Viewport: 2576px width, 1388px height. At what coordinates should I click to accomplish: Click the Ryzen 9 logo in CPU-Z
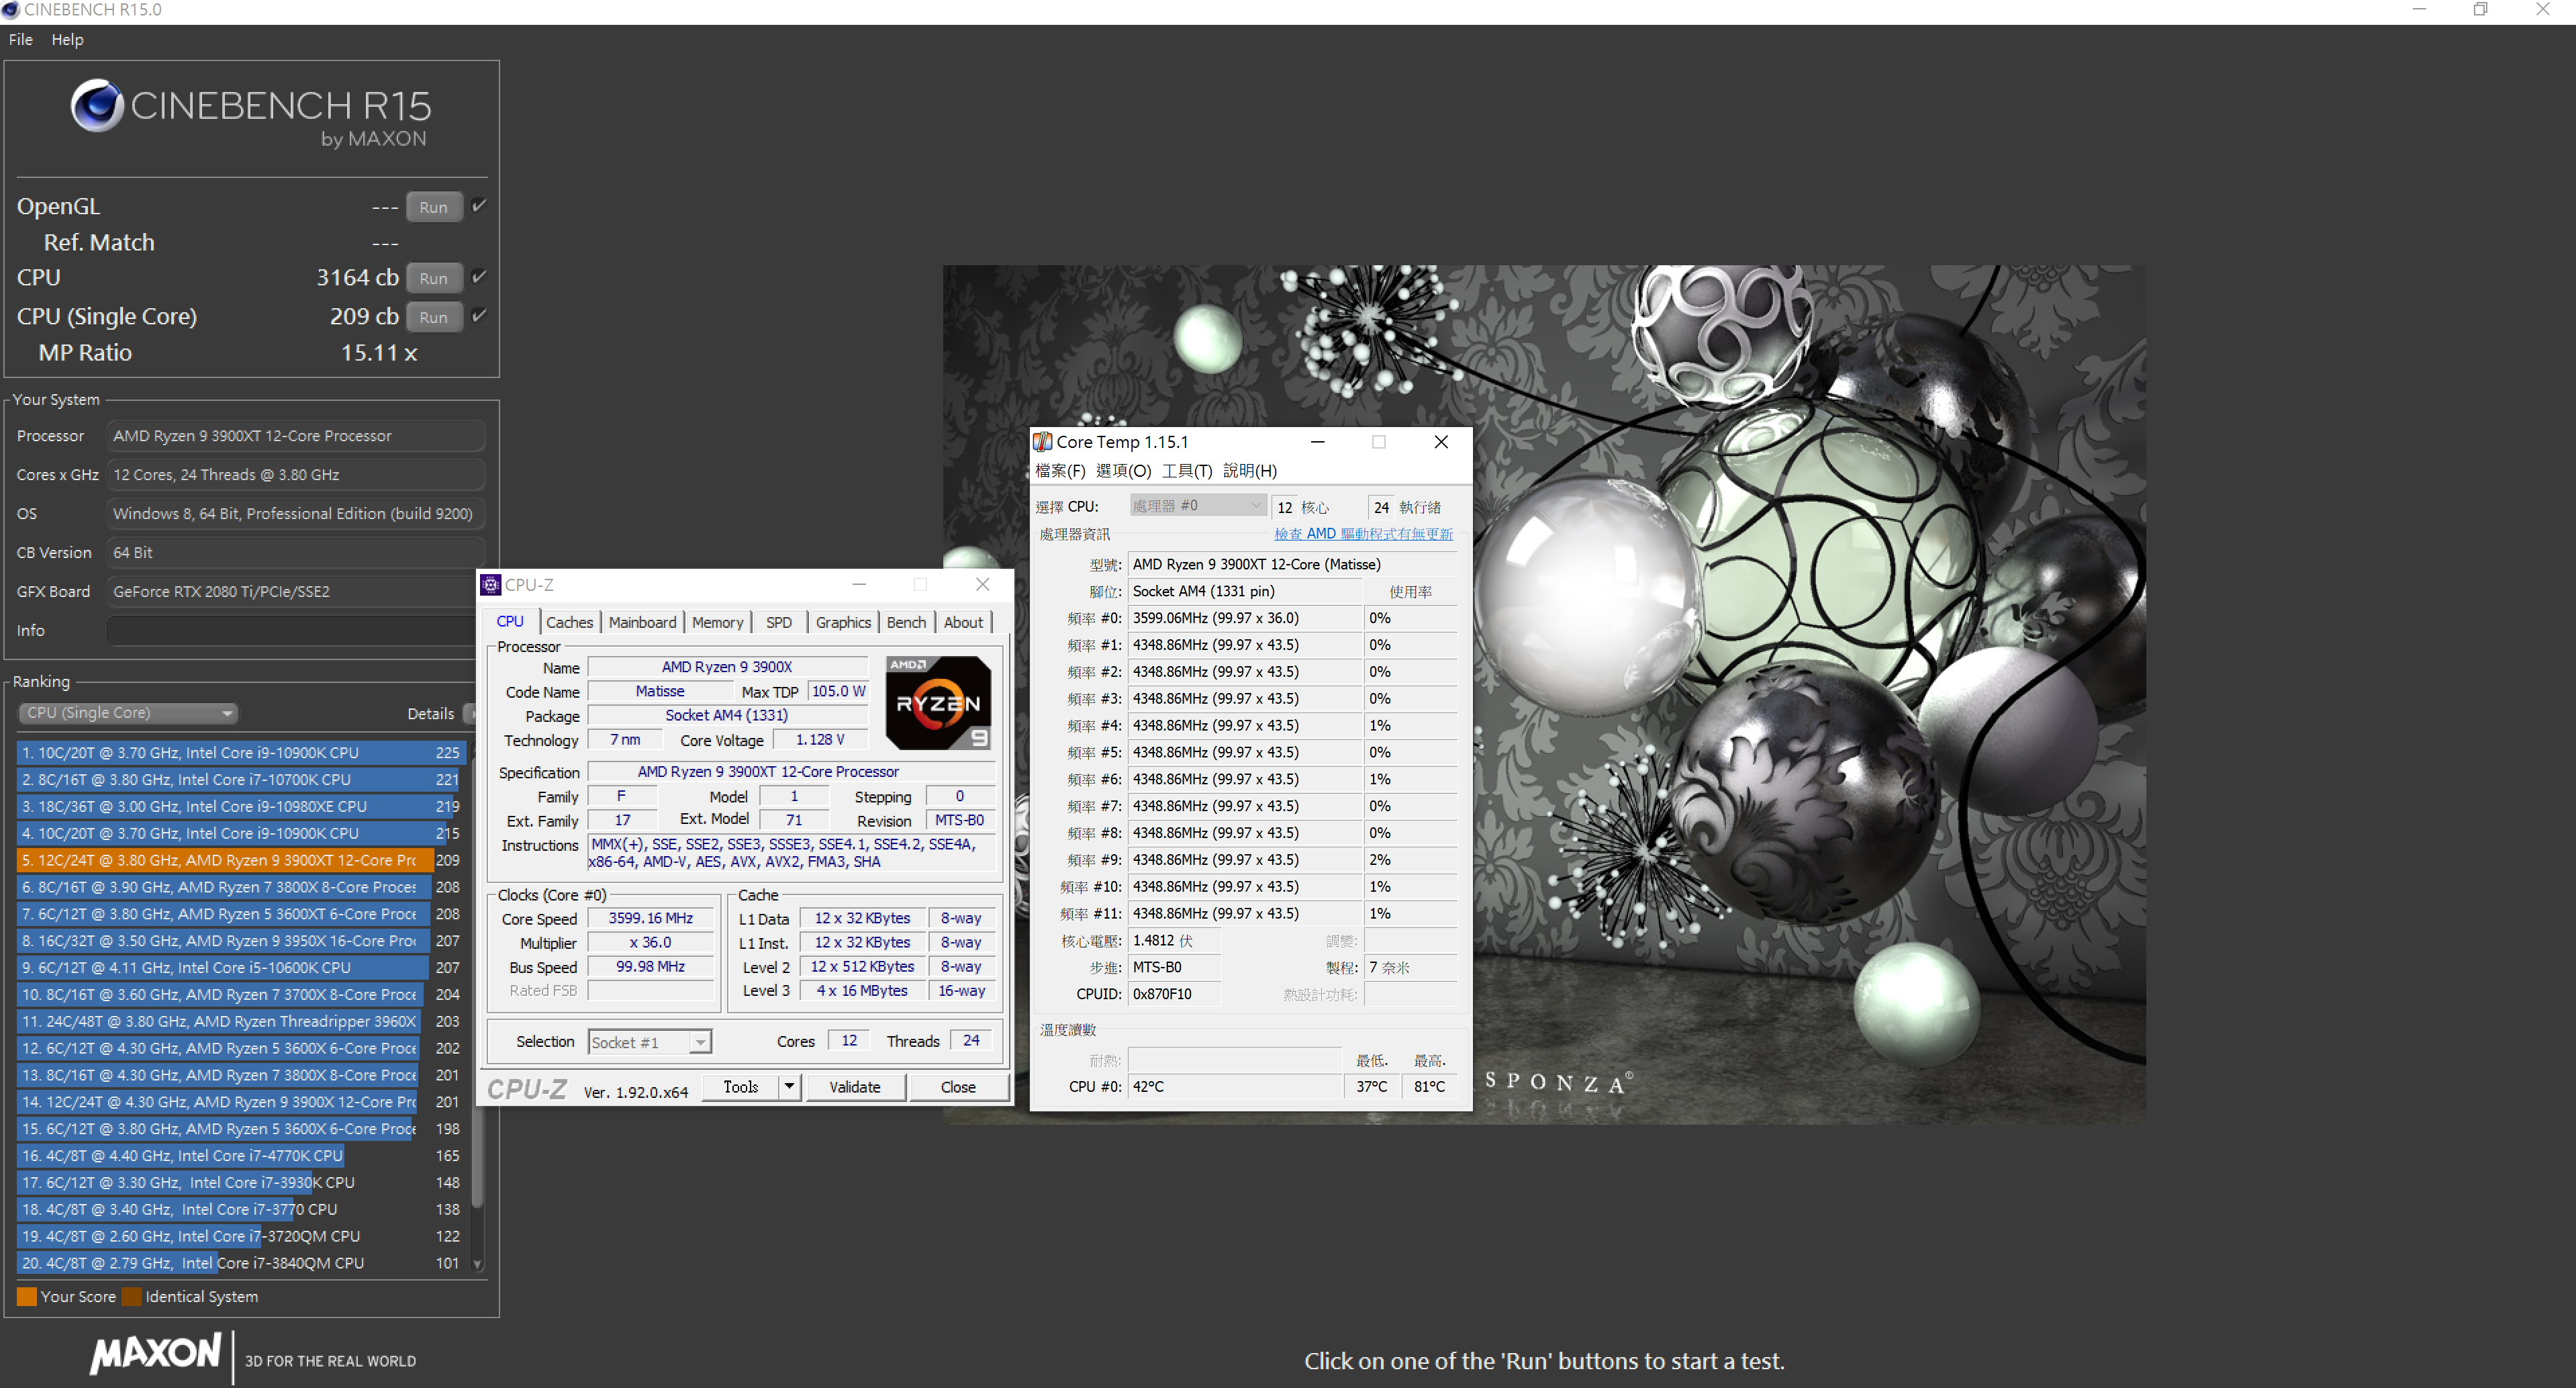tap(938, 703)
